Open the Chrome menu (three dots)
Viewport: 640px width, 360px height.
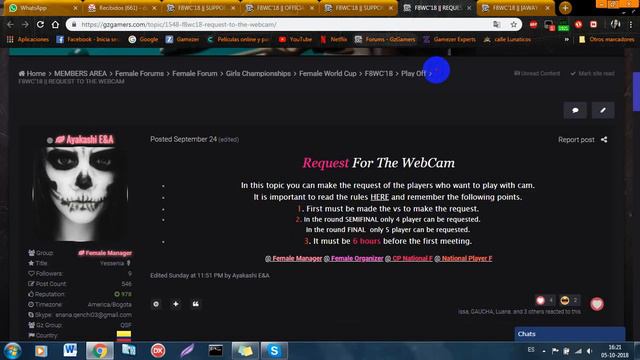point(631,24)
